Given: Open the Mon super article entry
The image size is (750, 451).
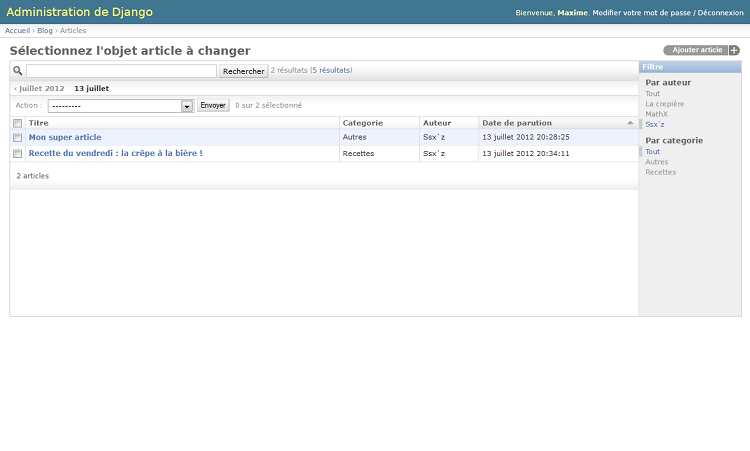Looking at the screenshot, I should tap(65, 137).
